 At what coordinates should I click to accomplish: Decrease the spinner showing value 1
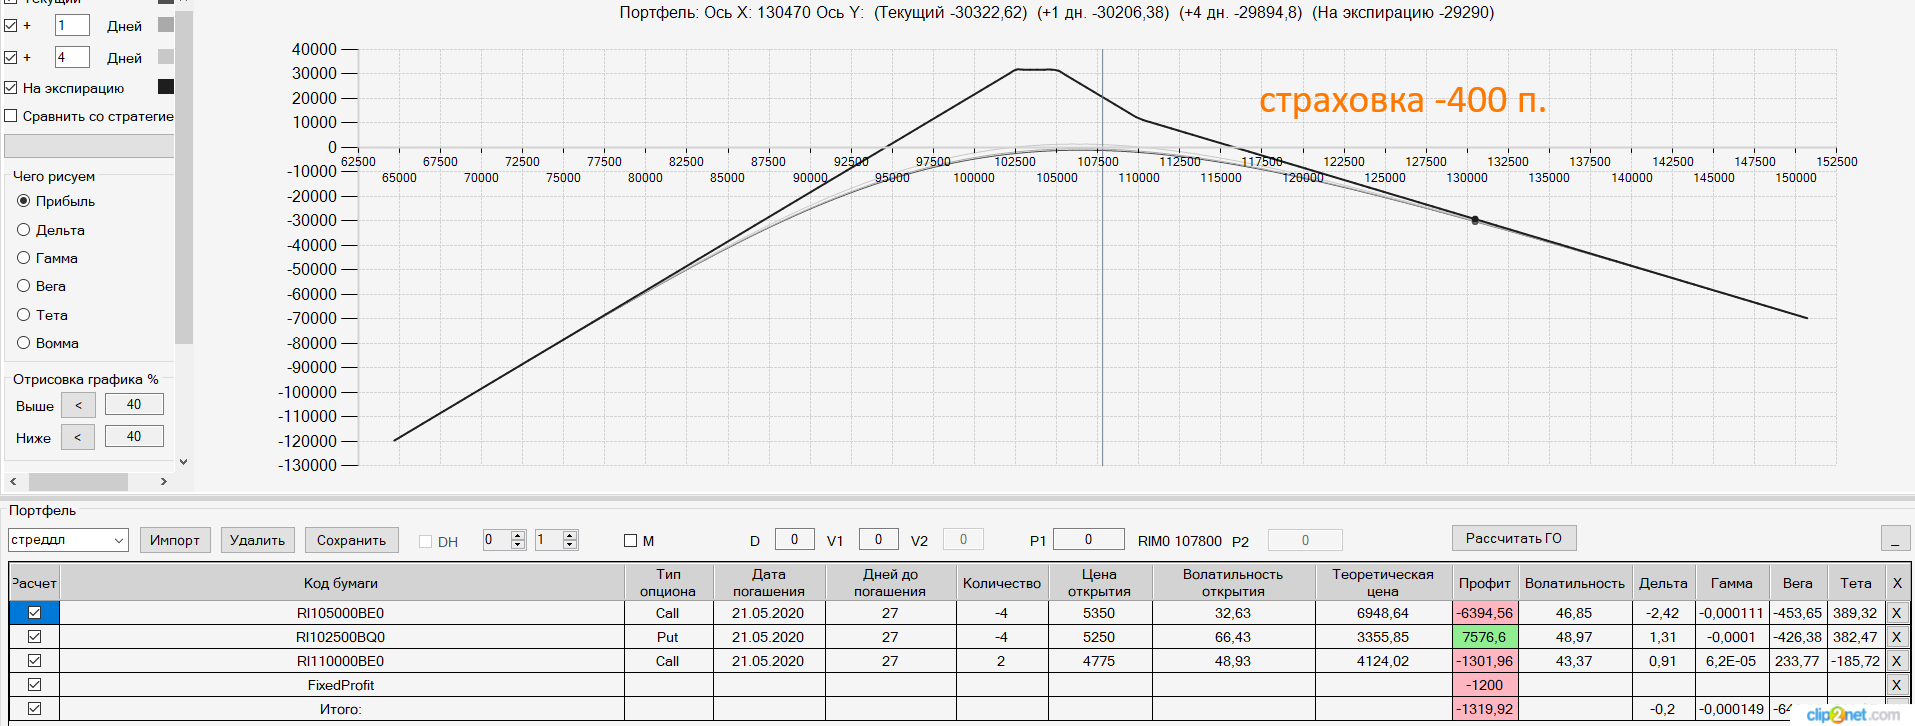570,545
